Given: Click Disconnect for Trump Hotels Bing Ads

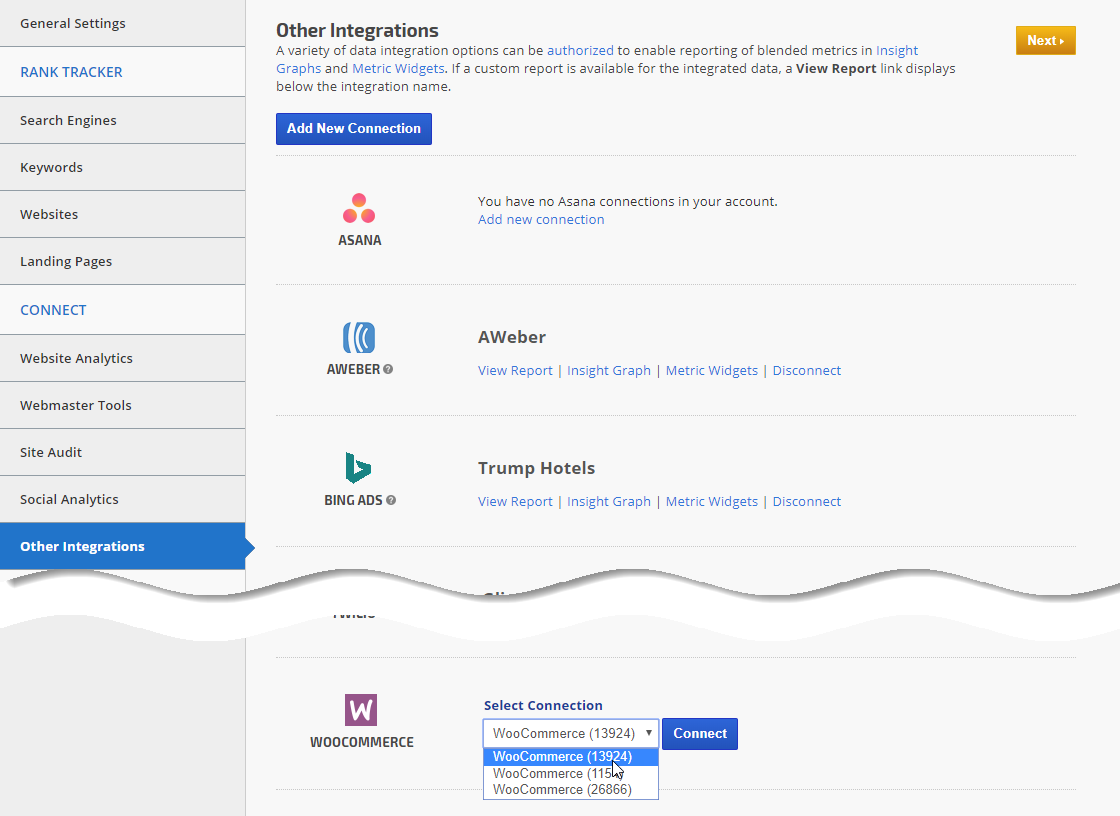Looking at the screenshot, I should 807,502.
